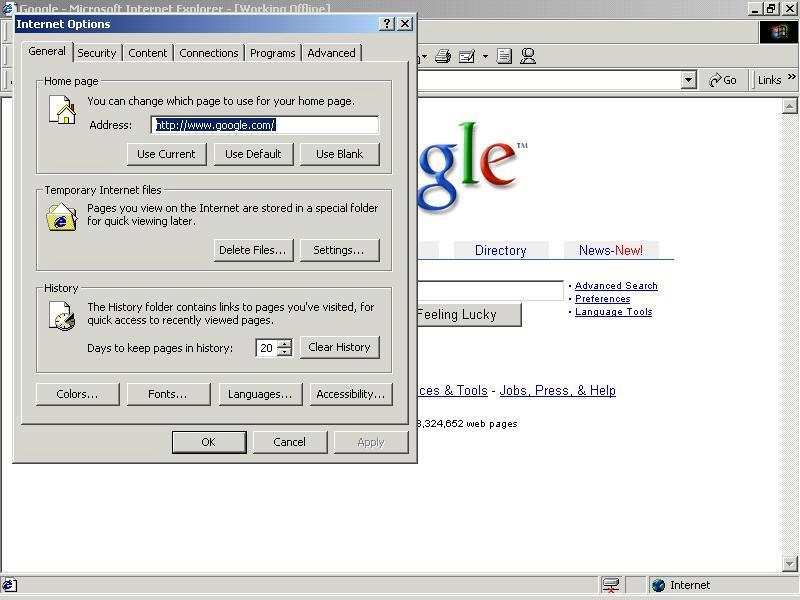Click the Use Blank button

coord(340,154)
